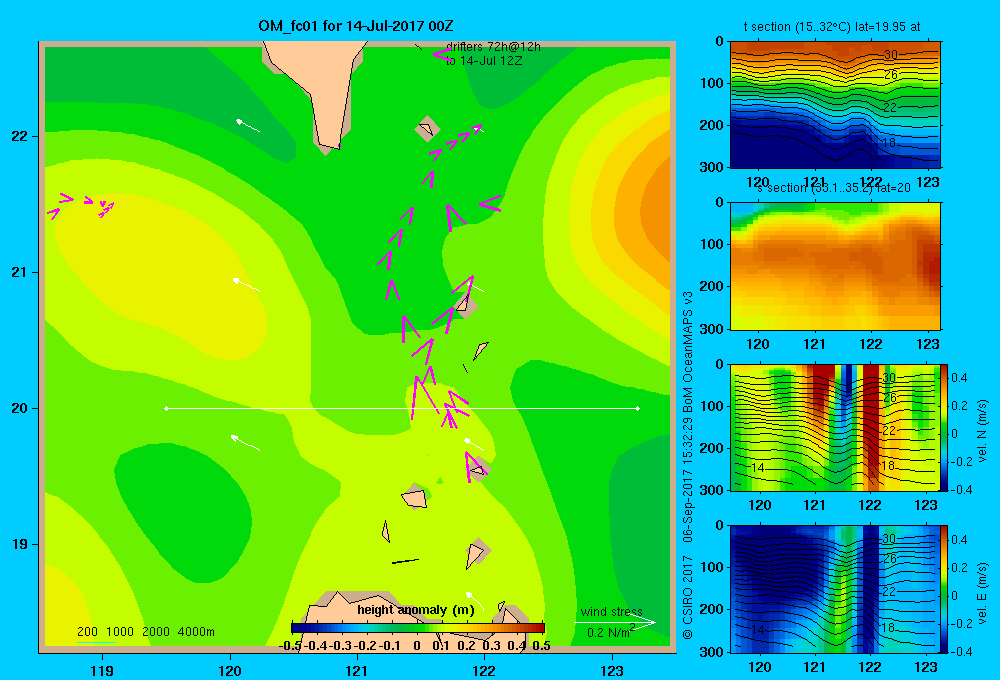Click the '200 1000 2000 4000m' depth legend
Viewport: 1000px width, 680px height.
(x=146, y=632)
